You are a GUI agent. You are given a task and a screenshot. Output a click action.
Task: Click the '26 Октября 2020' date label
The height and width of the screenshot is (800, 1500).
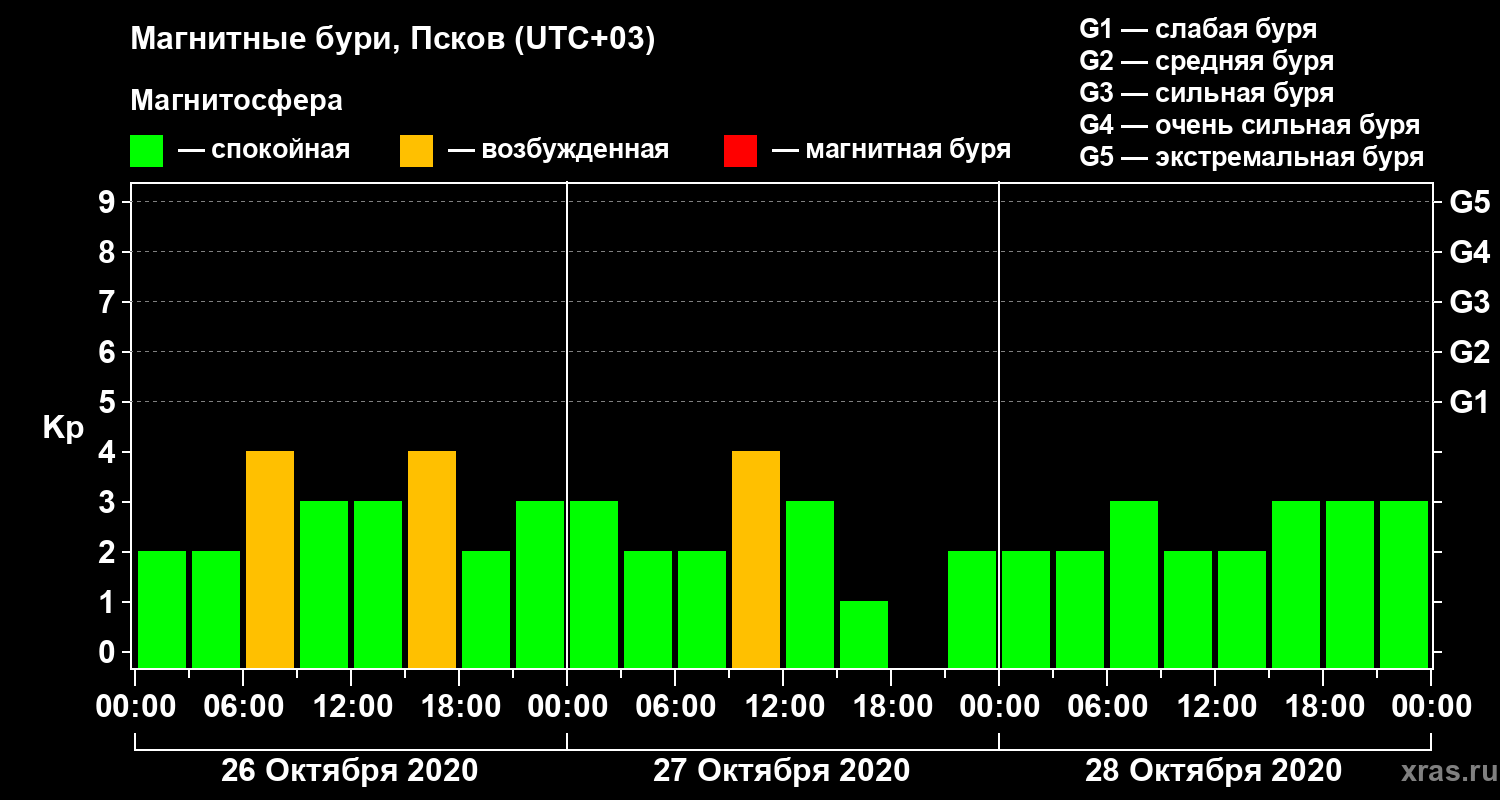click(x=349, y=771)
